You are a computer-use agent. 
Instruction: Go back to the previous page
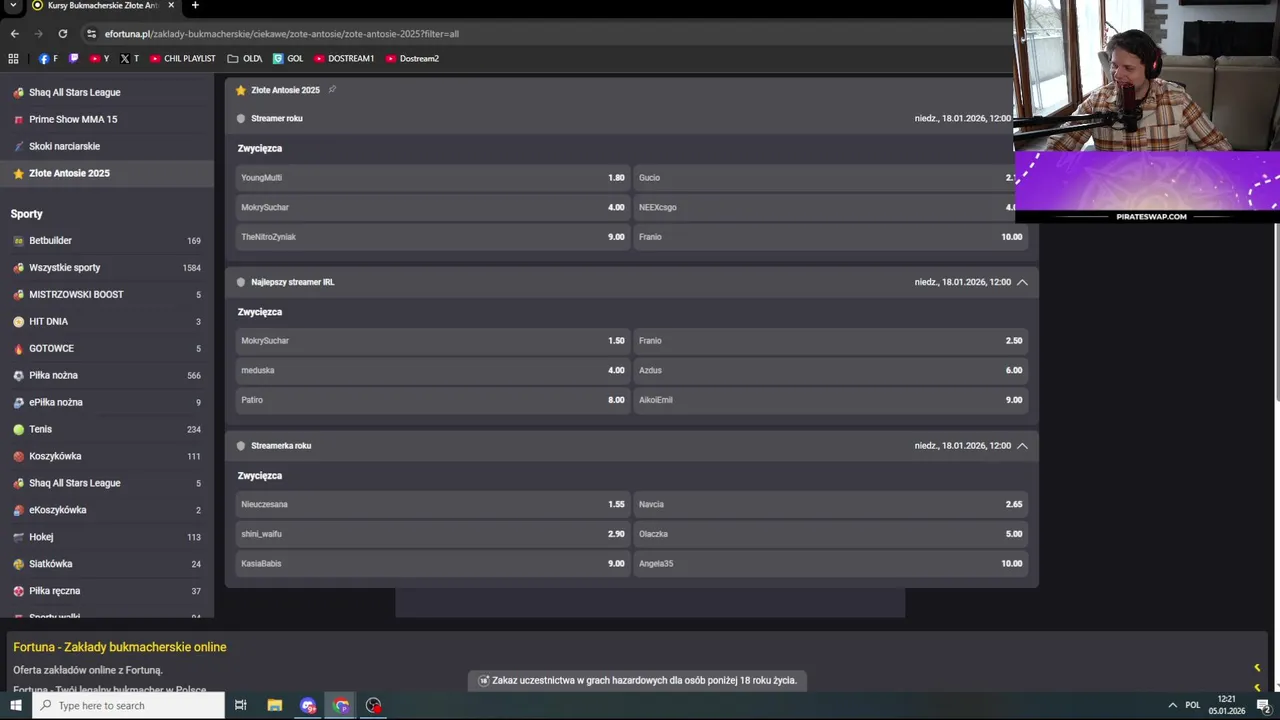click(x=14, y=33)
